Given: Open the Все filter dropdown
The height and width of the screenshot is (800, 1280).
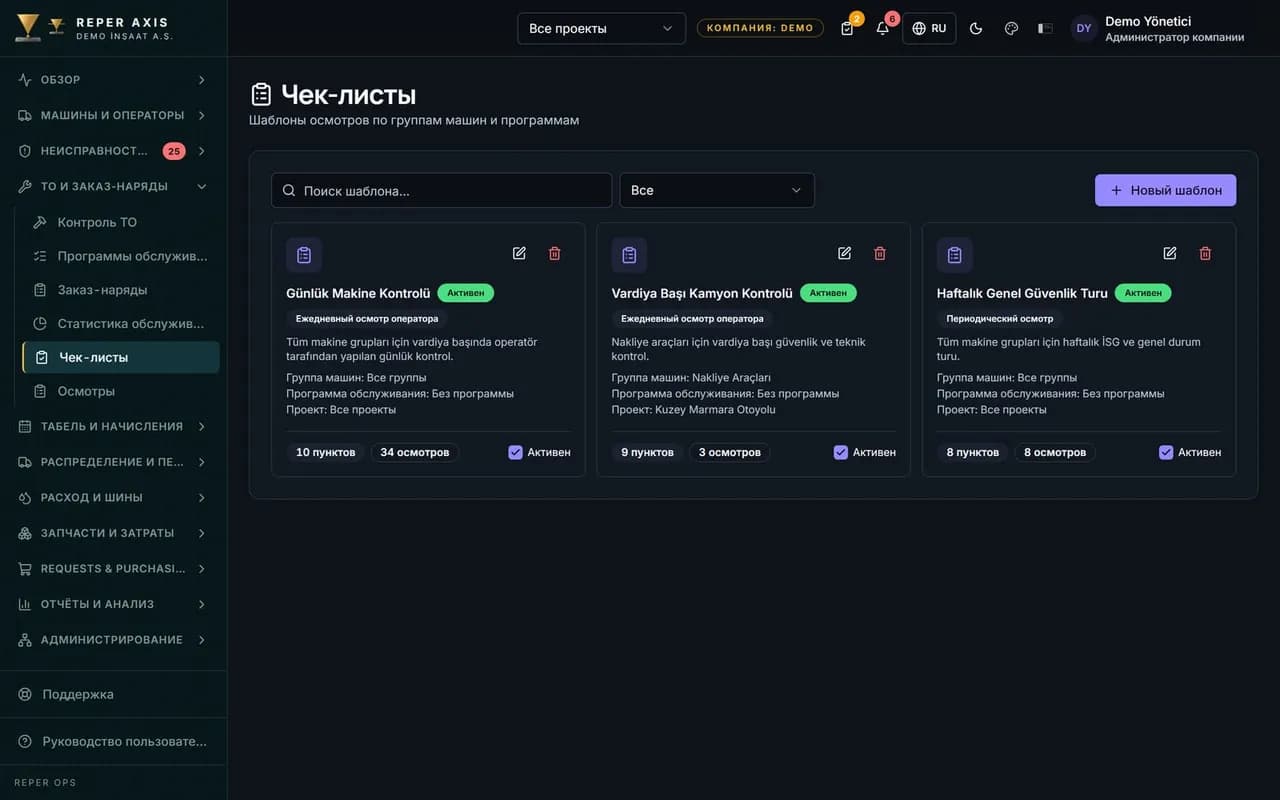Looking at the screenshot, I should 717,190.
